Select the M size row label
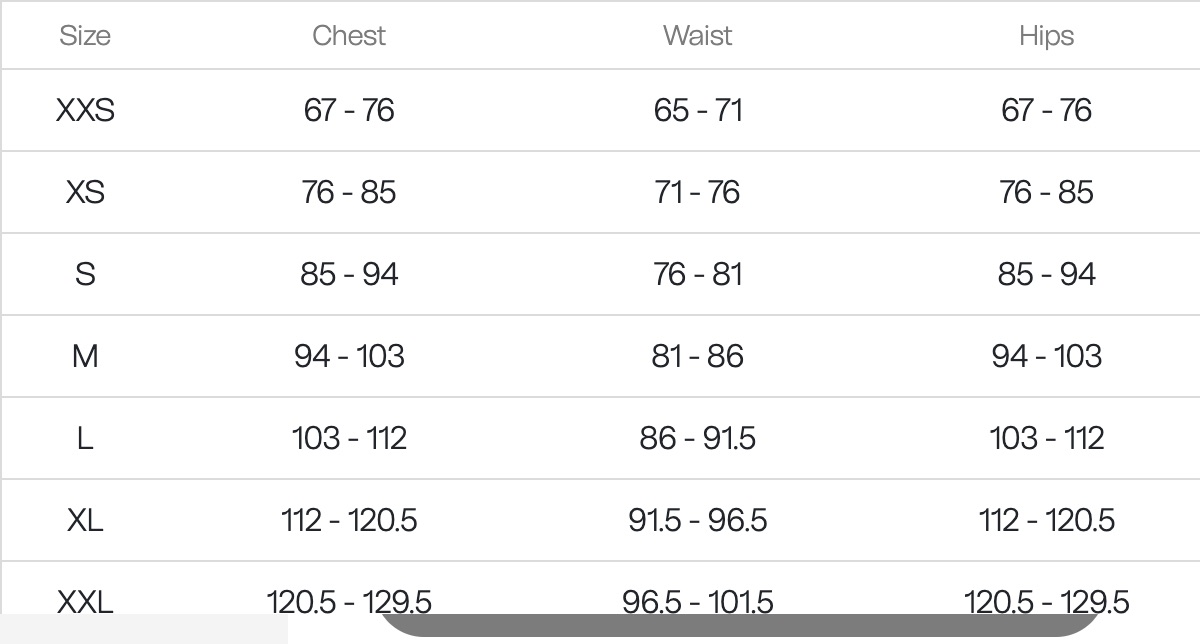 [x=85, y=356]
